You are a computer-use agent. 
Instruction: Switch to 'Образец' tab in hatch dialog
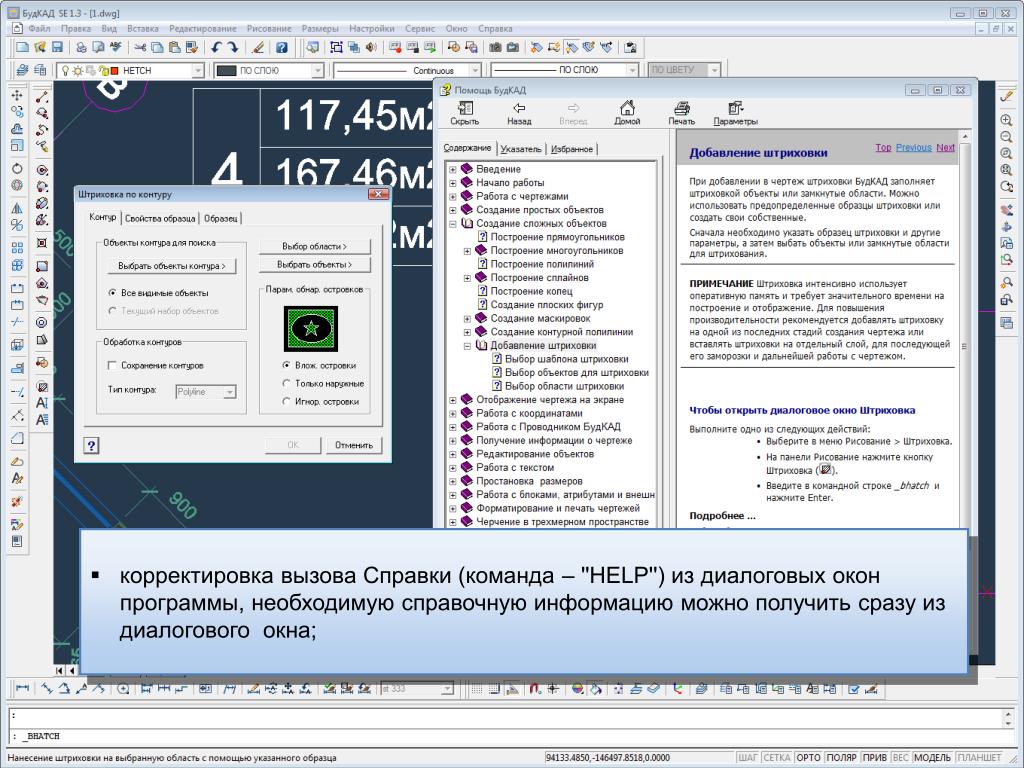(221, 219)
